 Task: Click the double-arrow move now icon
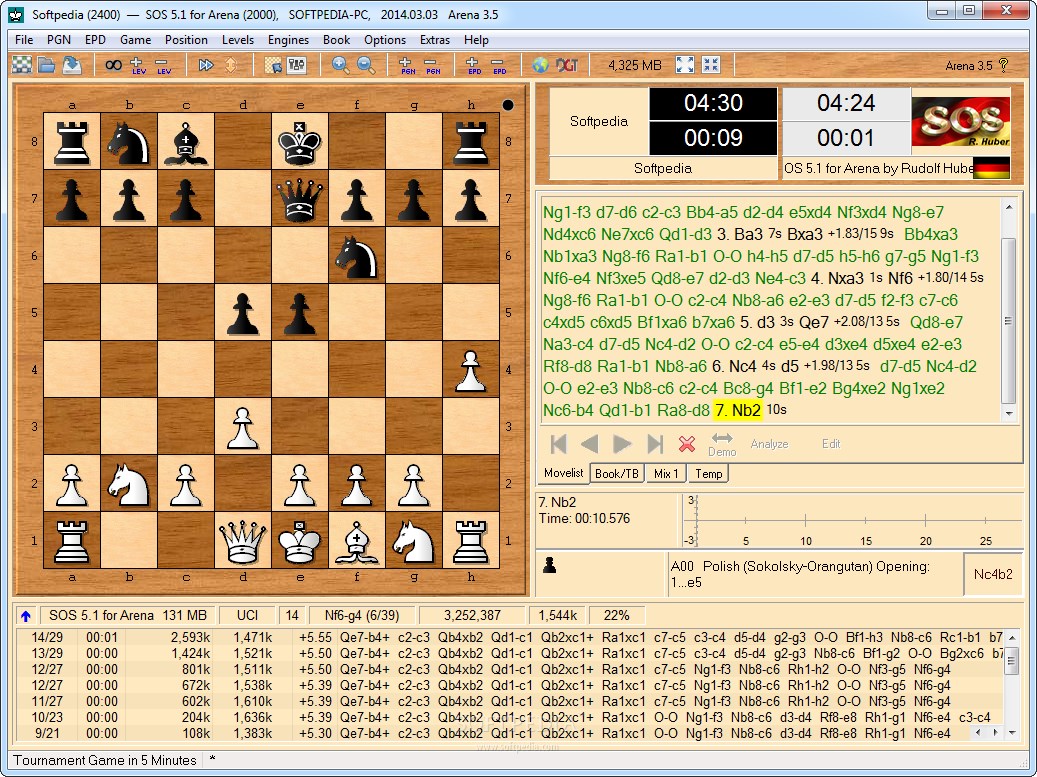pos(206,65)
